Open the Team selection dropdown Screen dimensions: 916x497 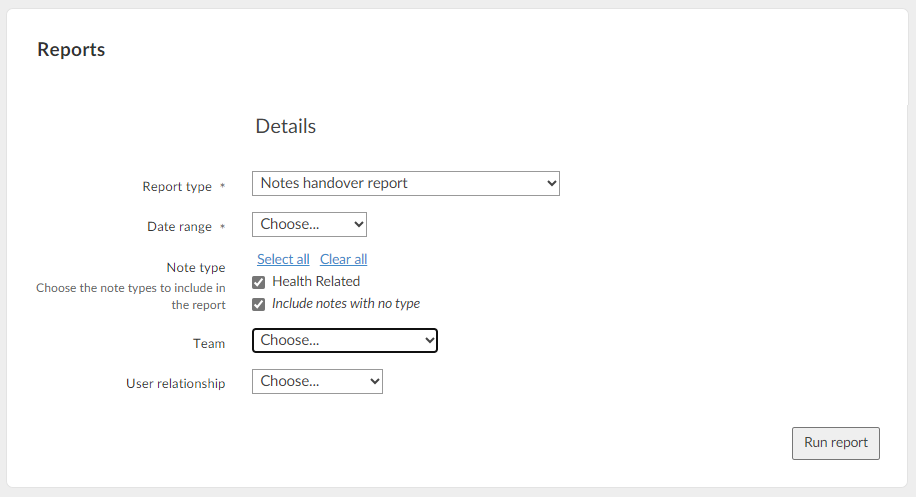[x=345, y=340]
